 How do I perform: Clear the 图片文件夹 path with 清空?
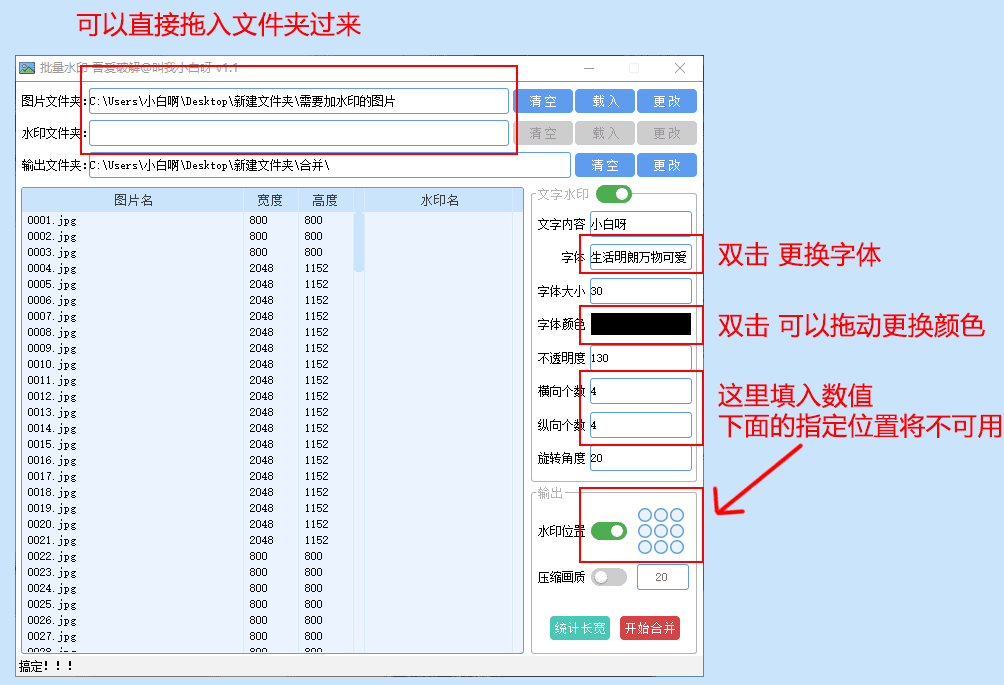543,100
